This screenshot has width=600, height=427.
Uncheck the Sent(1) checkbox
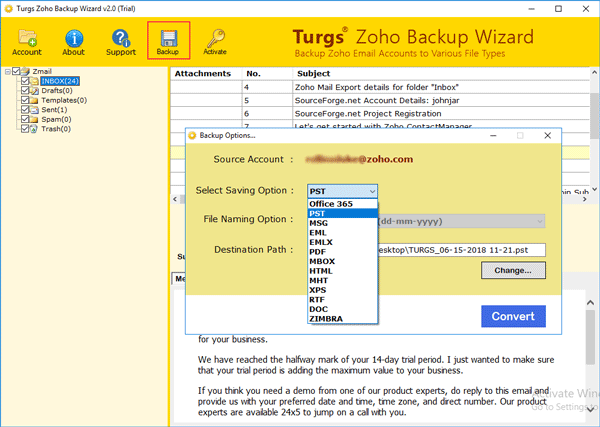click(x=25, y=109)
